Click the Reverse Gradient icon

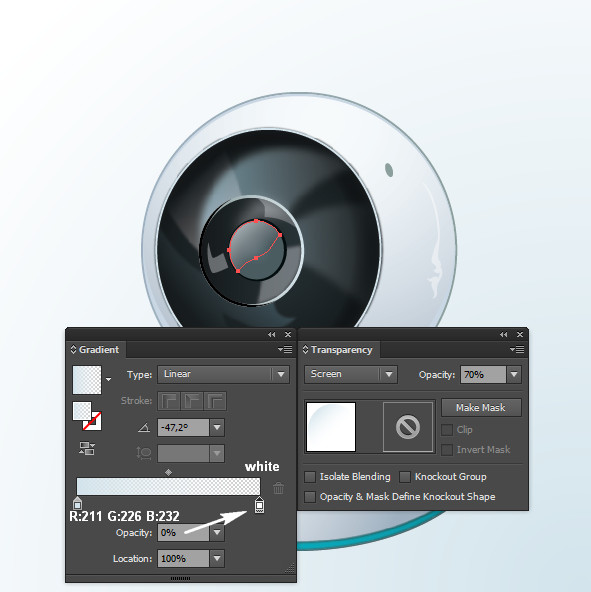[x=87, y=448]
